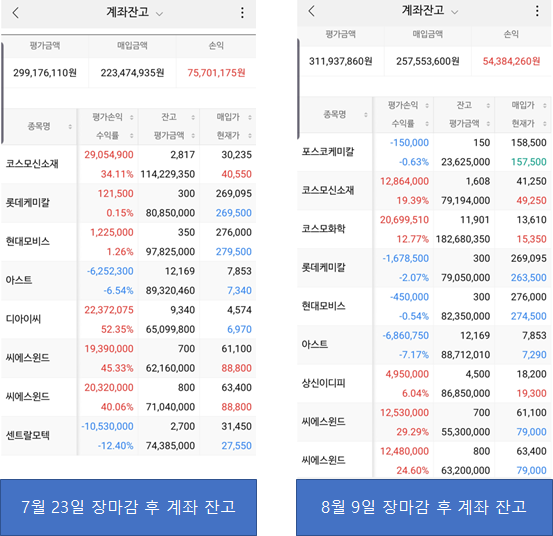Tap evaluation amount 299,176,110원
Image resolution: width=553 pixels, height=536 pixels.
45,73
